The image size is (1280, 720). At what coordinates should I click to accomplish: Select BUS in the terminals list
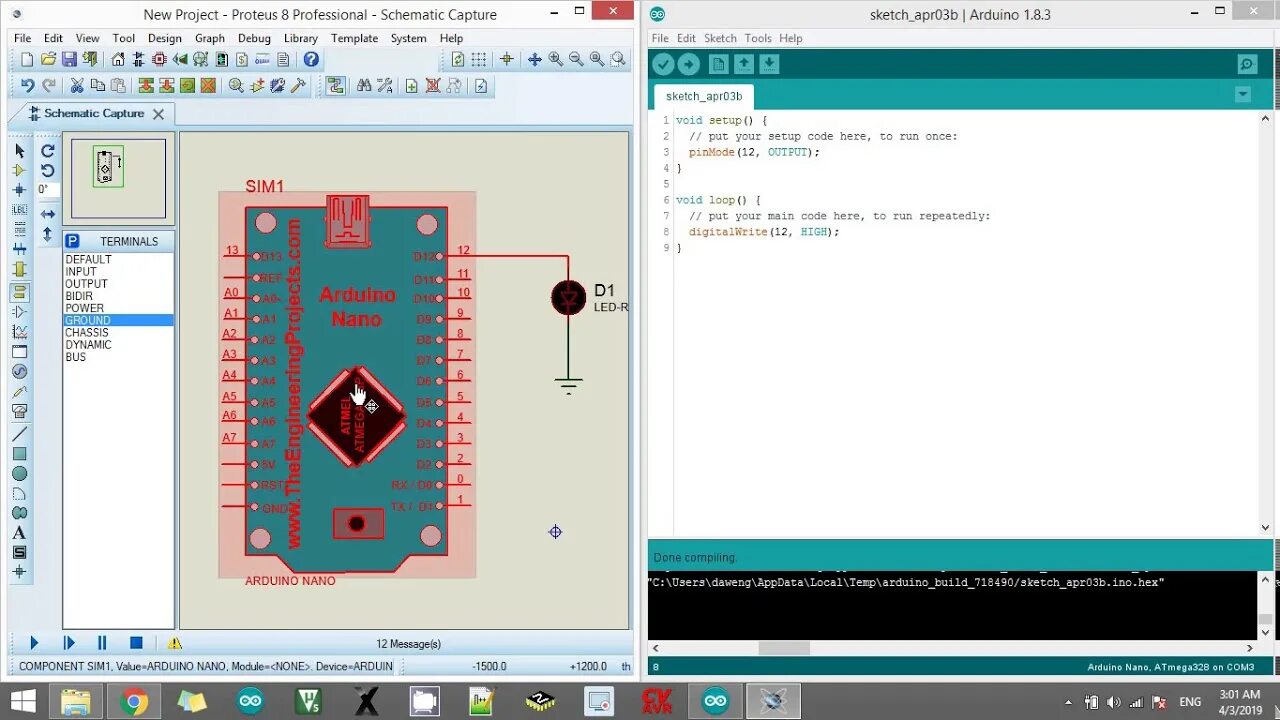[x=119, y=357]
